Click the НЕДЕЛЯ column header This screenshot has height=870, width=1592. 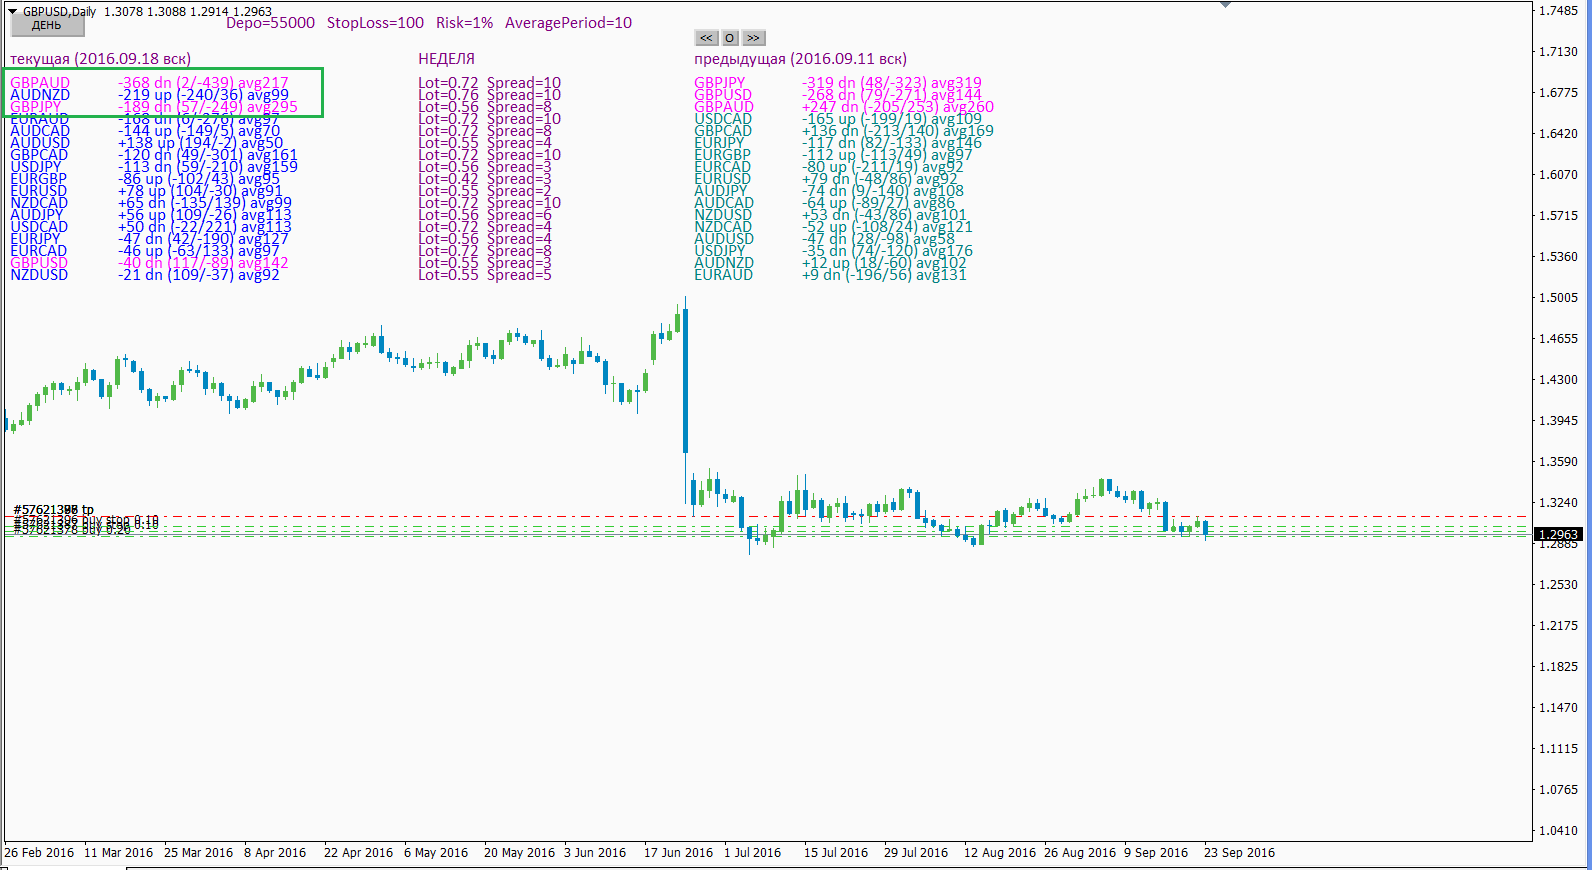coord(446,59)
